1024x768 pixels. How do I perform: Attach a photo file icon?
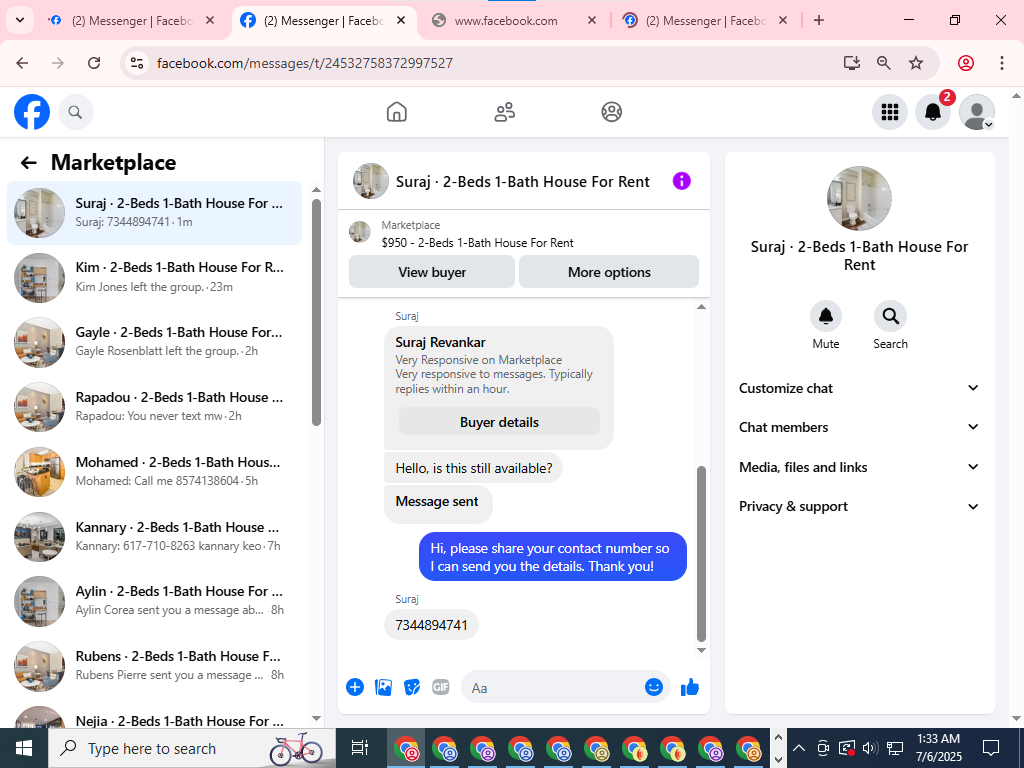pos(383,687)
